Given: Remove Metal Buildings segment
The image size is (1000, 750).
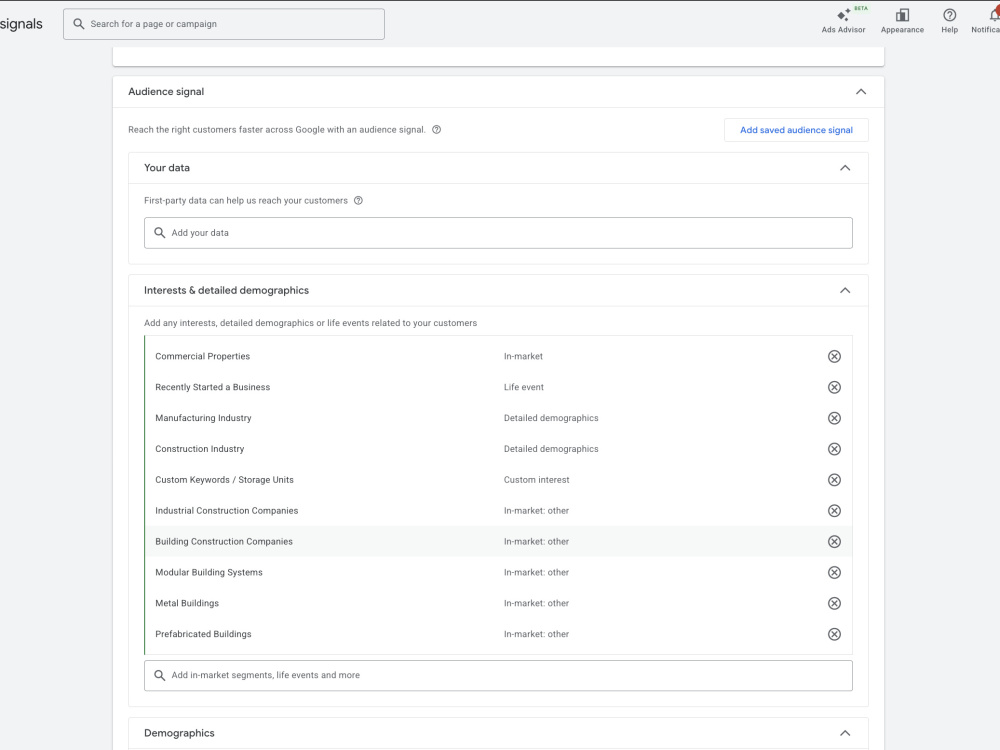Looking at the screenshot, I should coord(834,603).
